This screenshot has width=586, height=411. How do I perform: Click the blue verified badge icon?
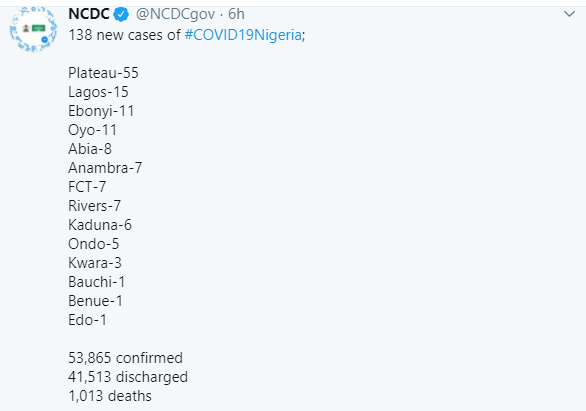(x=121, y=15)
